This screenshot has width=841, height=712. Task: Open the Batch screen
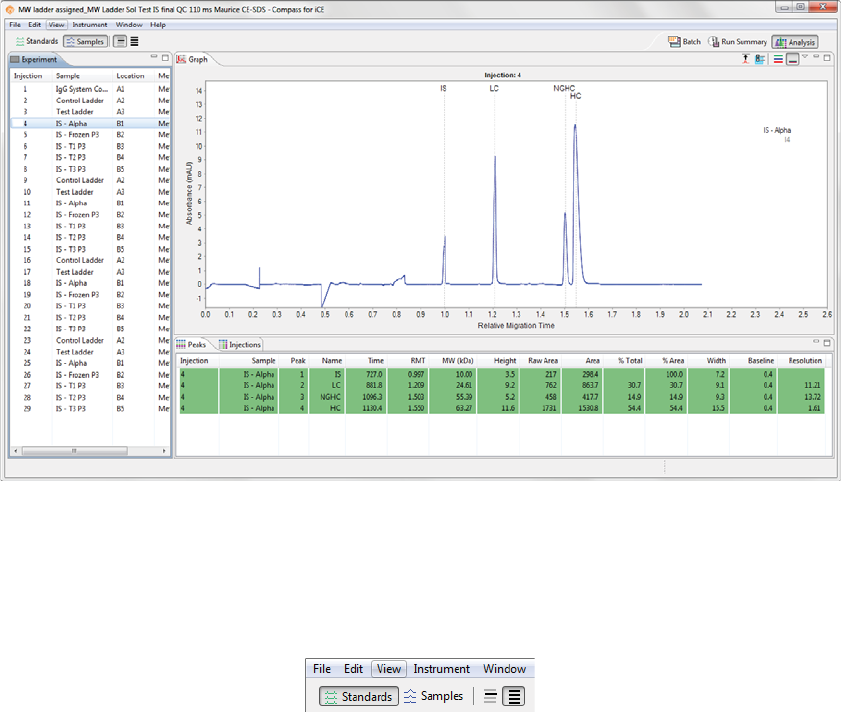(685, 42)
